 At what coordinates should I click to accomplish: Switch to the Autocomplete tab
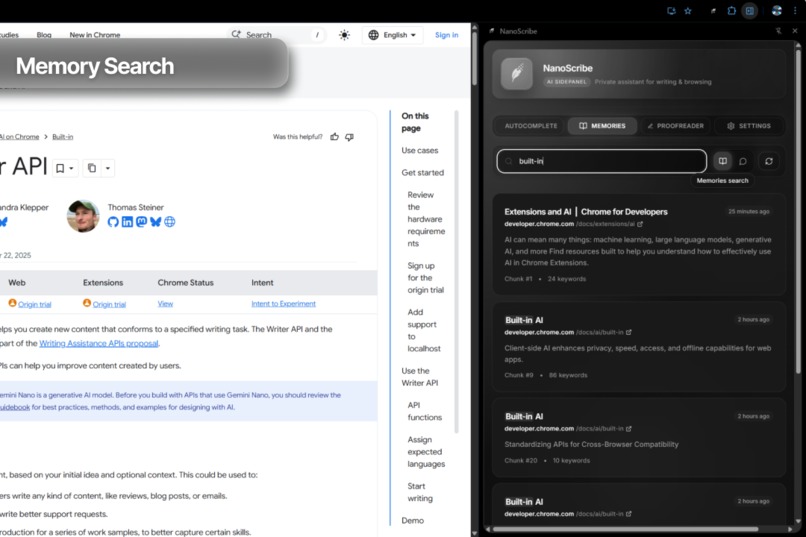(530, 126)
